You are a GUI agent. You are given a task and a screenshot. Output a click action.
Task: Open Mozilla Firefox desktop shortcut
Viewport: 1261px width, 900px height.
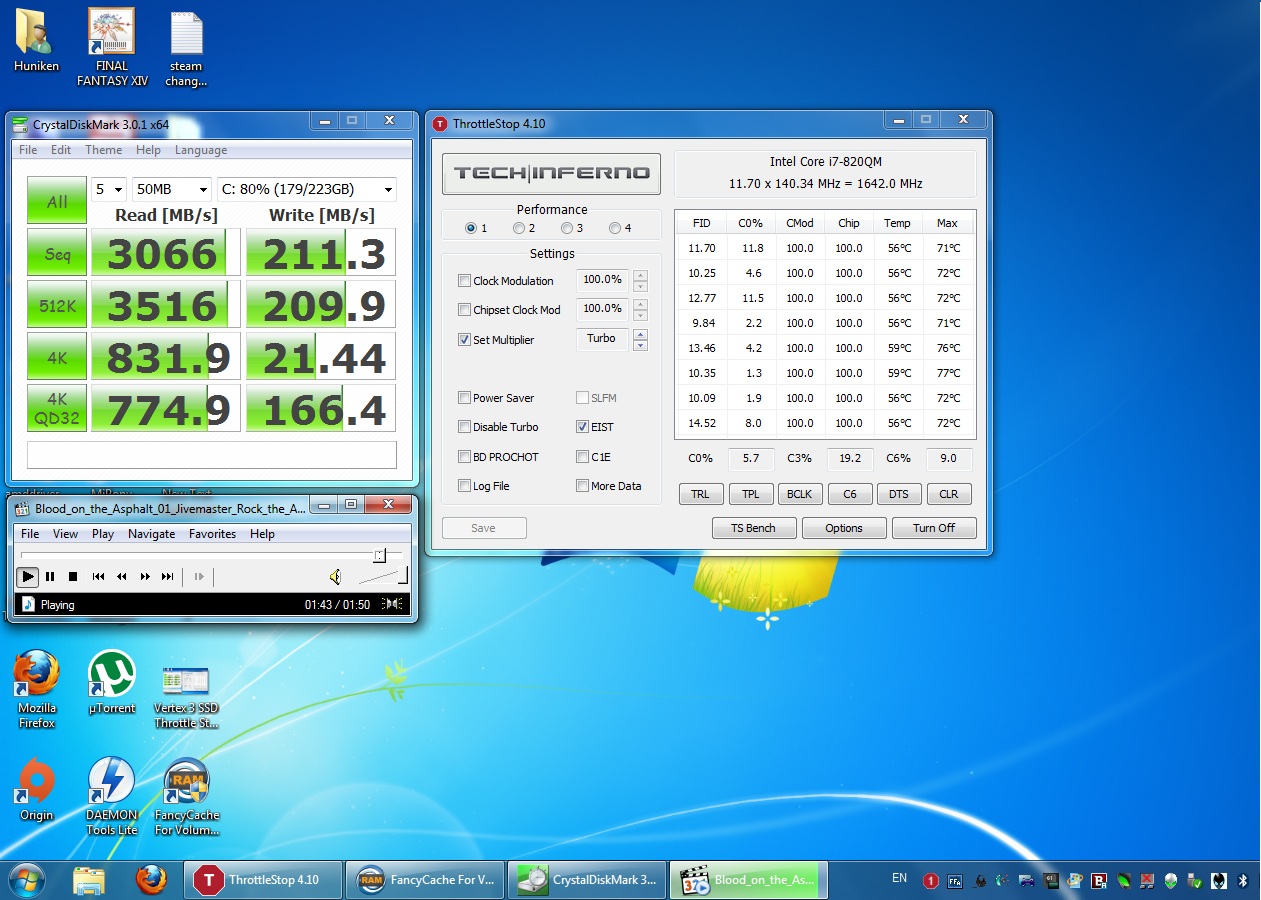(37, 689)
